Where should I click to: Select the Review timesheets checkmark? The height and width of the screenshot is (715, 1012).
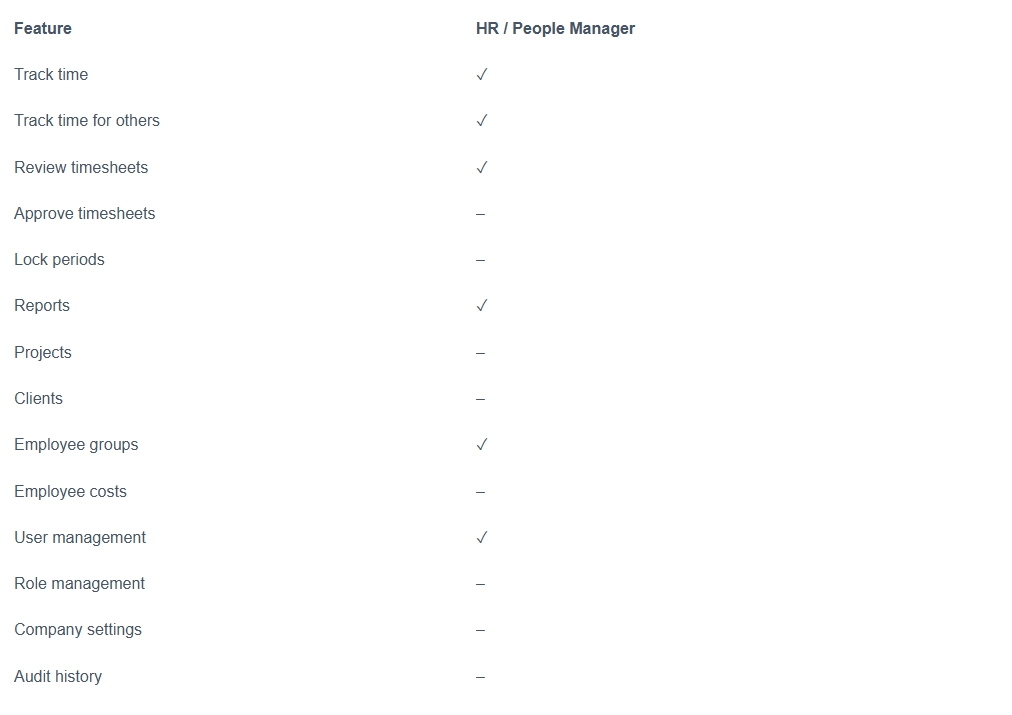tap(481, 168)
